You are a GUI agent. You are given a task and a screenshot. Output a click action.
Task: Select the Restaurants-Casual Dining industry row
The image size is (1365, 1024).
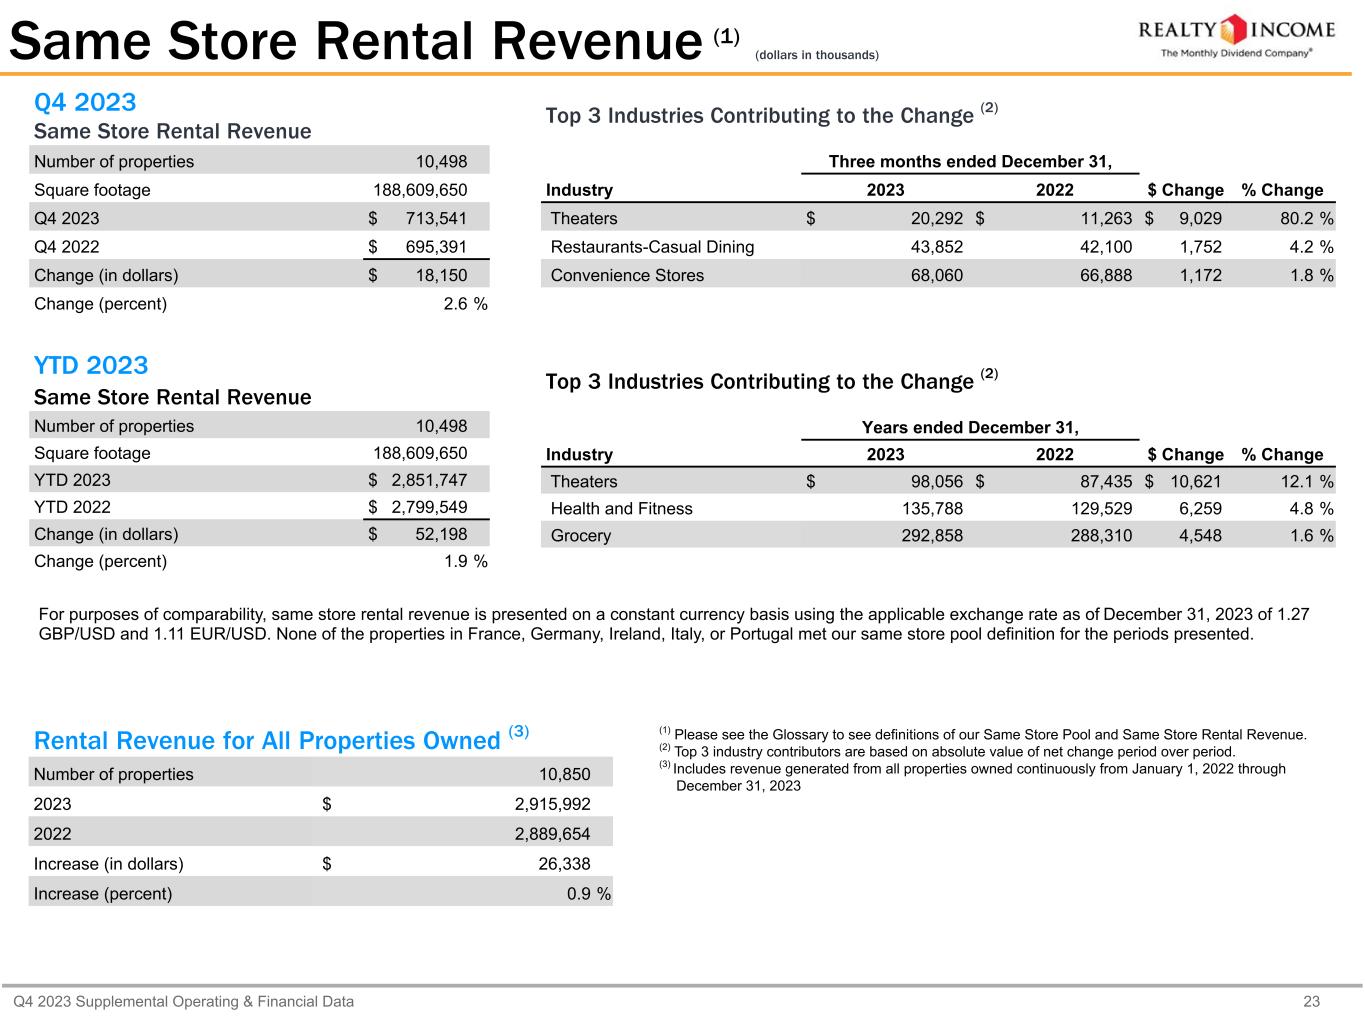point(652,247)
